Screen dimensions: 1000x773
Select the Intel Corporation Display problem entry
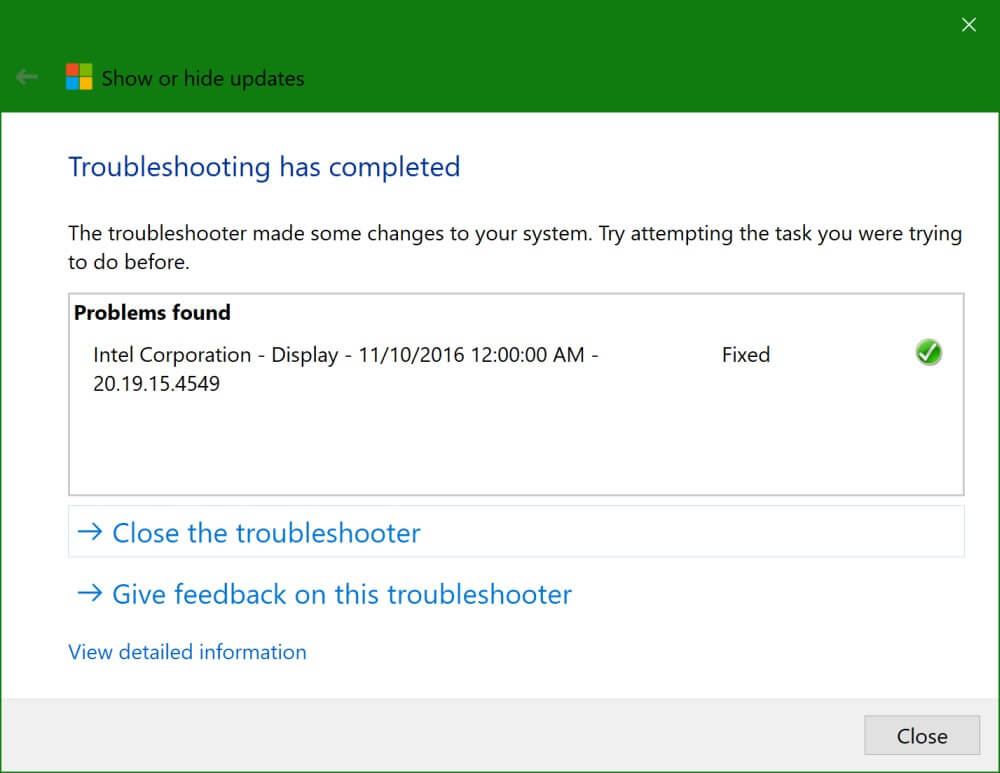click(x=517, y=369)
